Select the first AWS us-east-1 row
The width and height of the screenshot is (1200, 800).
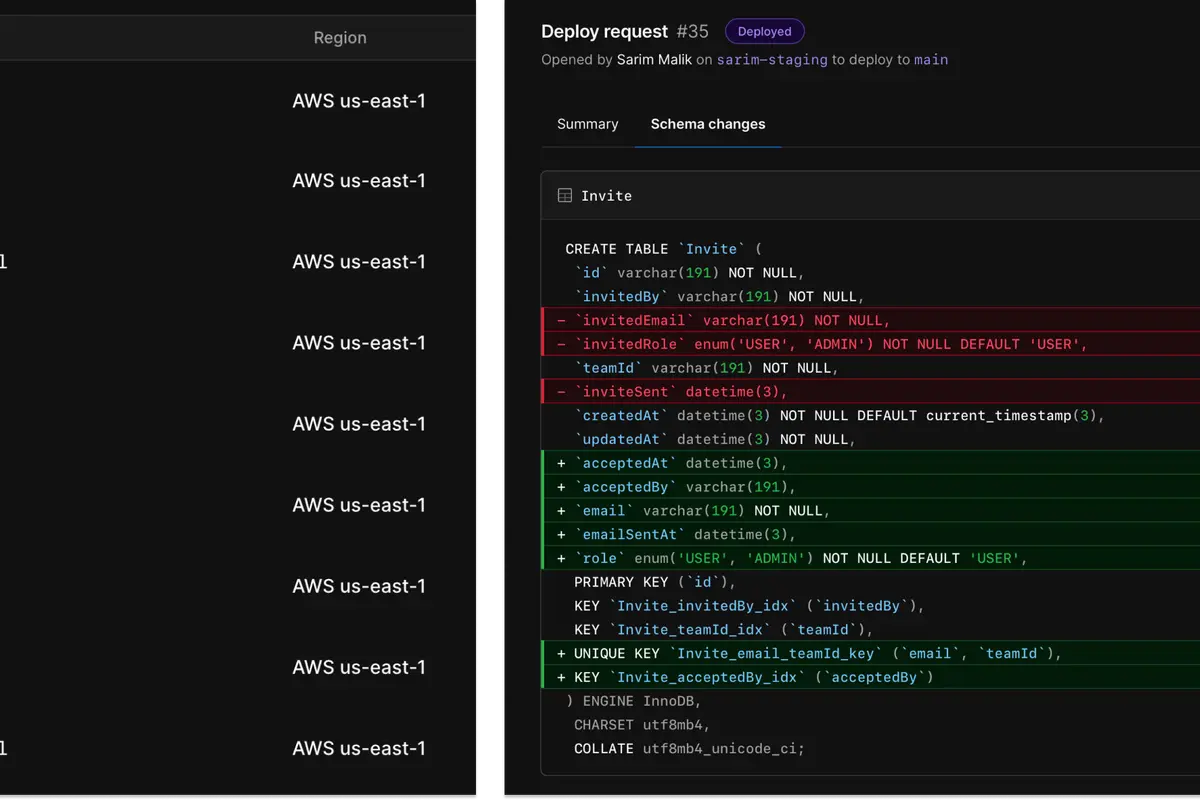(x=358, y=100)
